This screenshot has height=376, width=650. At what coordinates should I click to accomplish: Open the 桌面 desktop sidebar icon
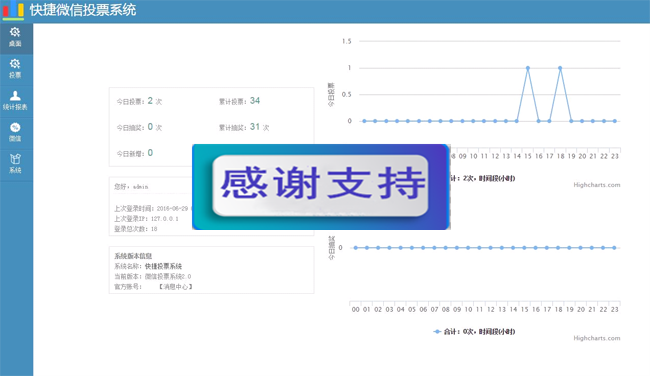click(x=16, y=38)
